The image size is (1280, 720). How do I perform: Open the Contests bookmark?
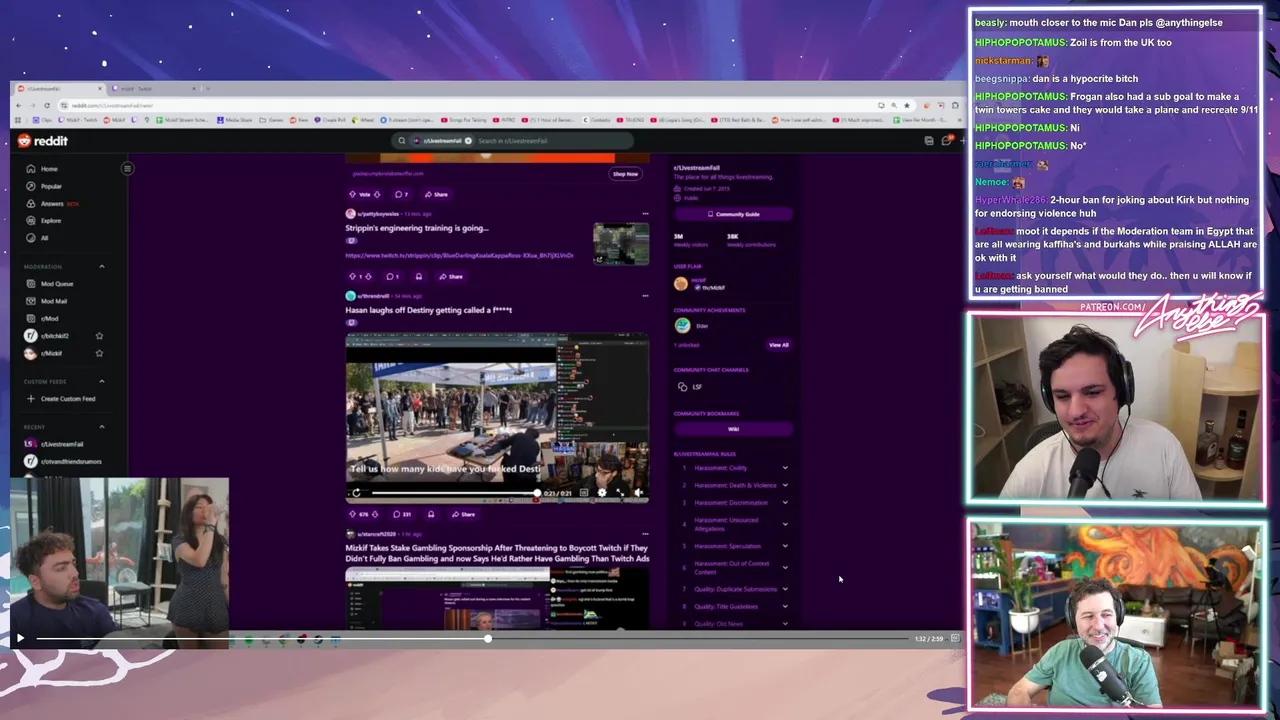(x=597, y=120)
